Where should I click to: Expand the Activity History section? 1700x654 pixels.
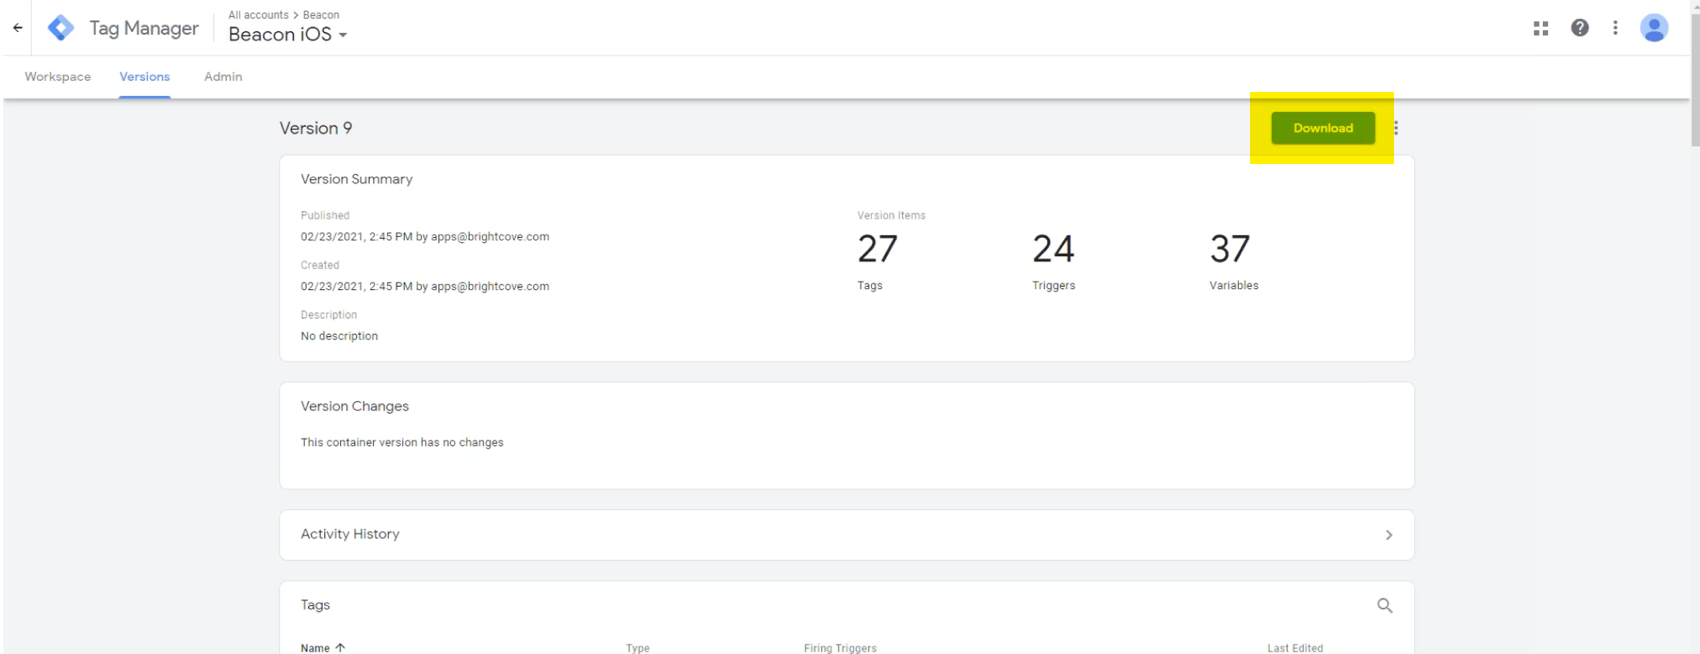tap(1388, 535)
